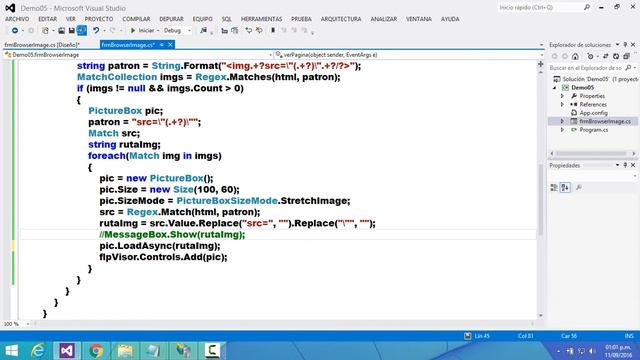
Task: Open the DEPURAR menu
Action: (171, 19)
